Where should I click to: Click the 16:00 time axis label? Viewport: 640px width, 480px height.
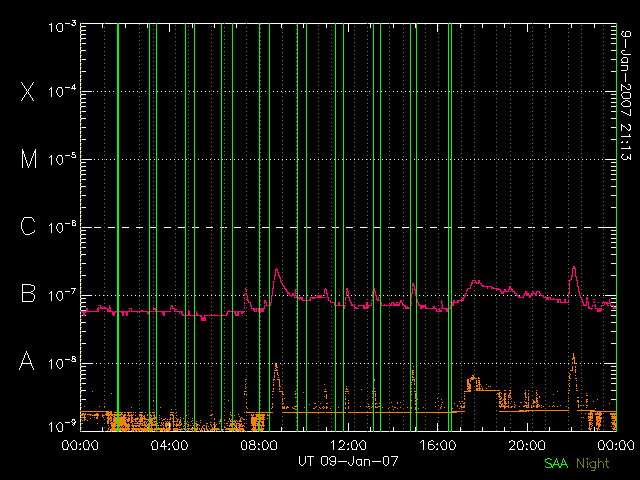click(x=438, y=445)
